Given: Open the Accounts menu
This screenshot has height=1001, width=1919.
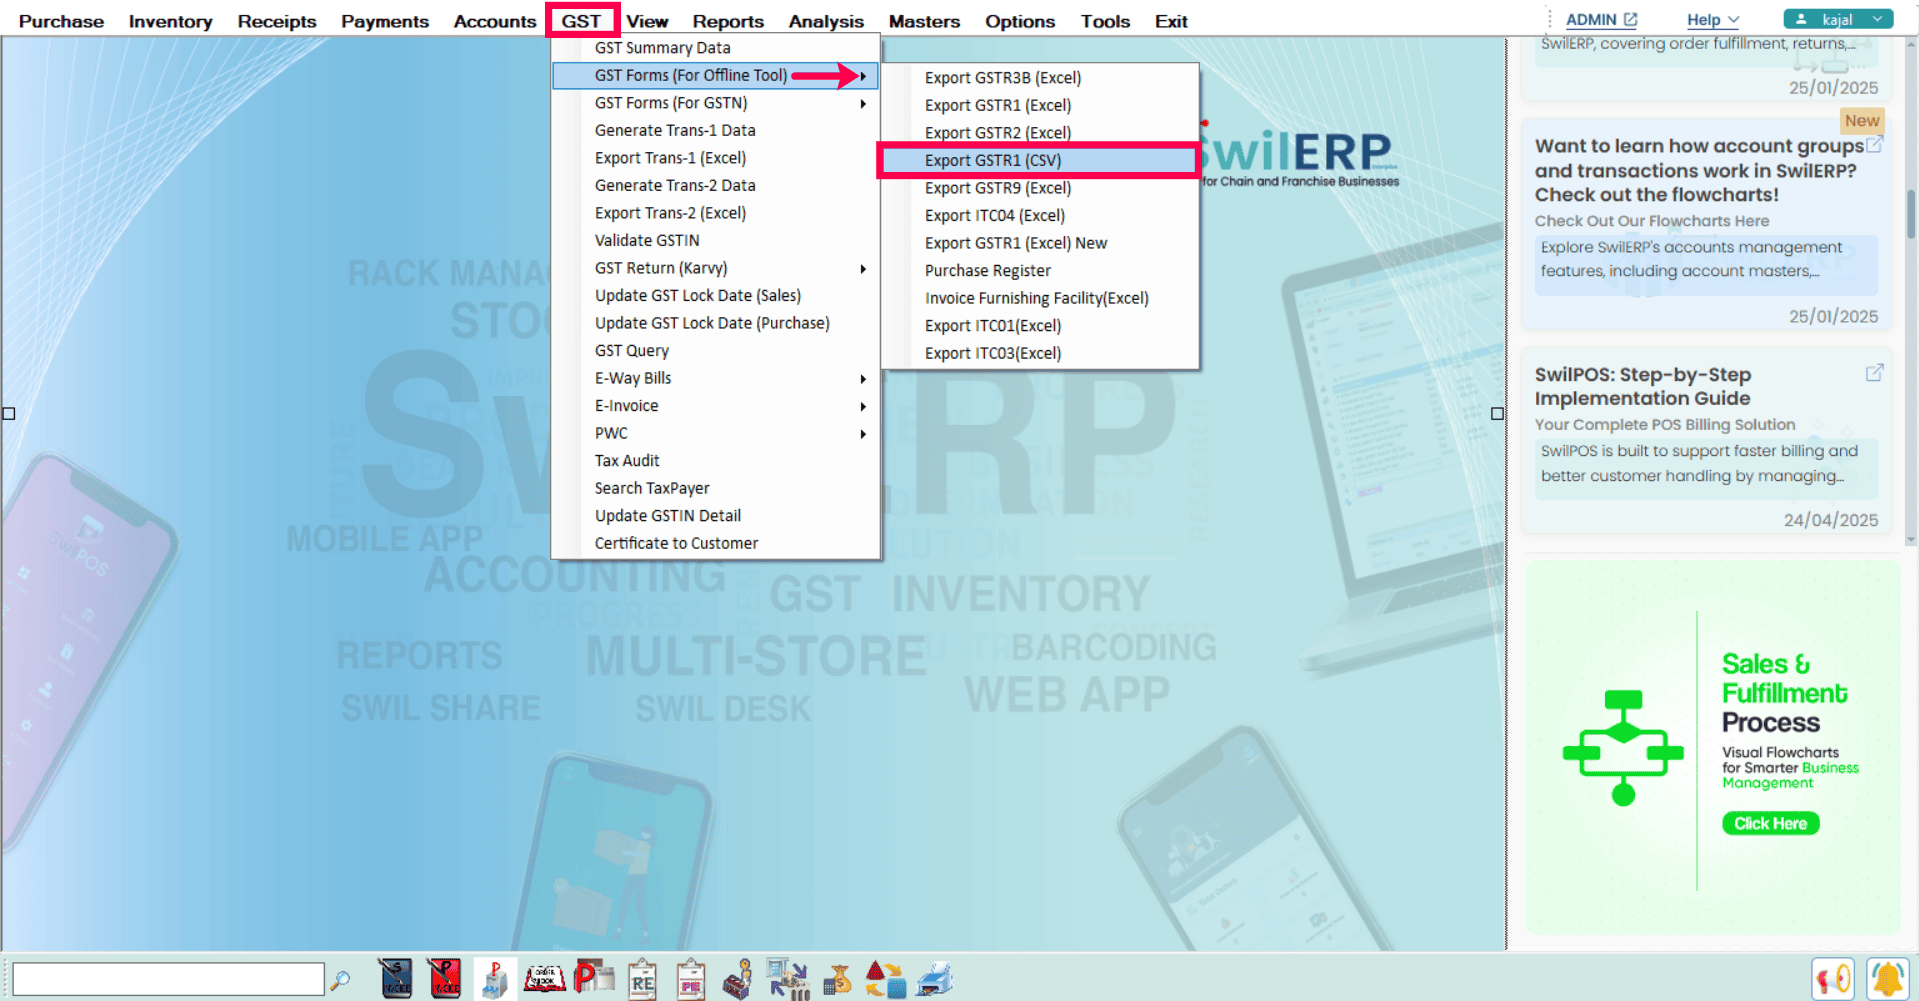Looking at the screenshot, I should (495, 21).
